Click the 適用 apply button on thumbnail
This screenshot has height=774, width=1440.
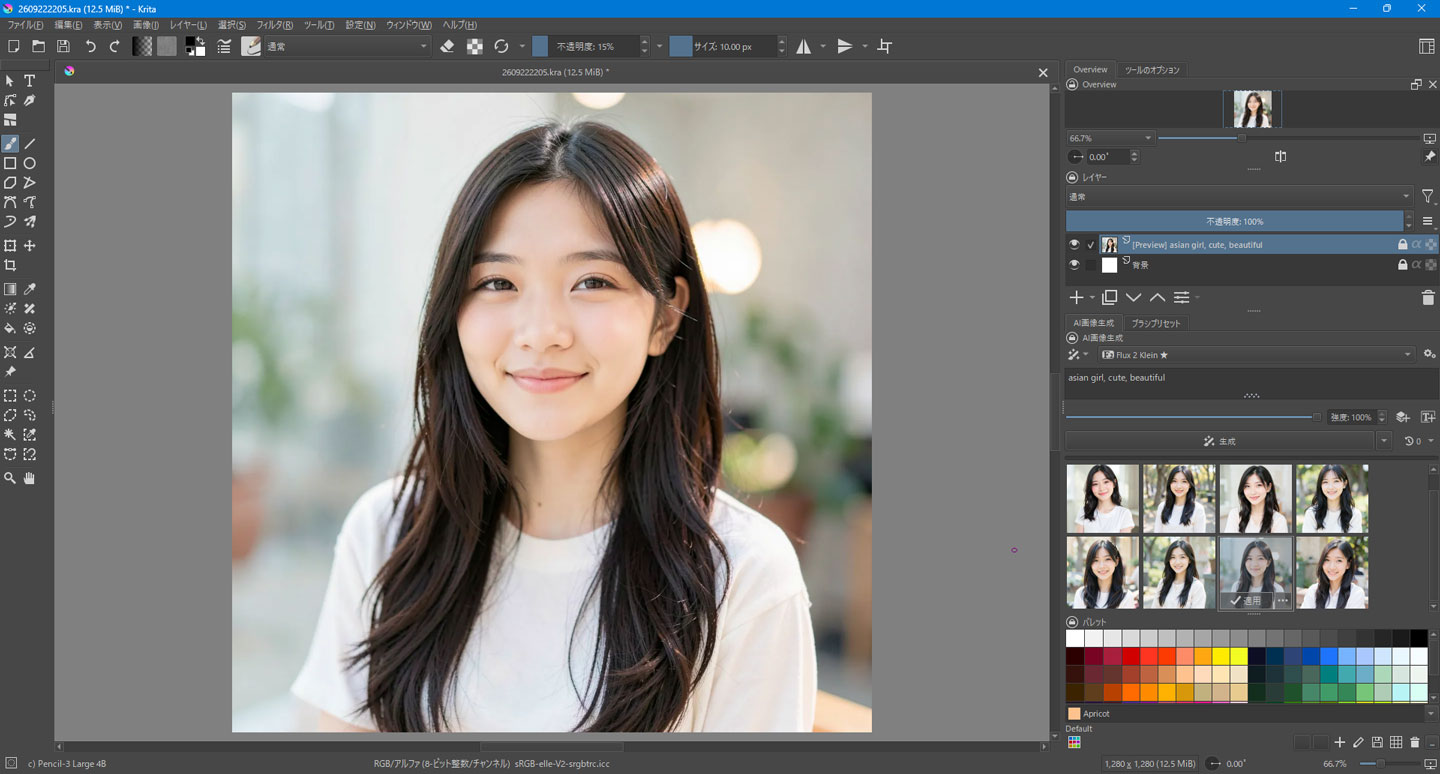(1246, 600)
